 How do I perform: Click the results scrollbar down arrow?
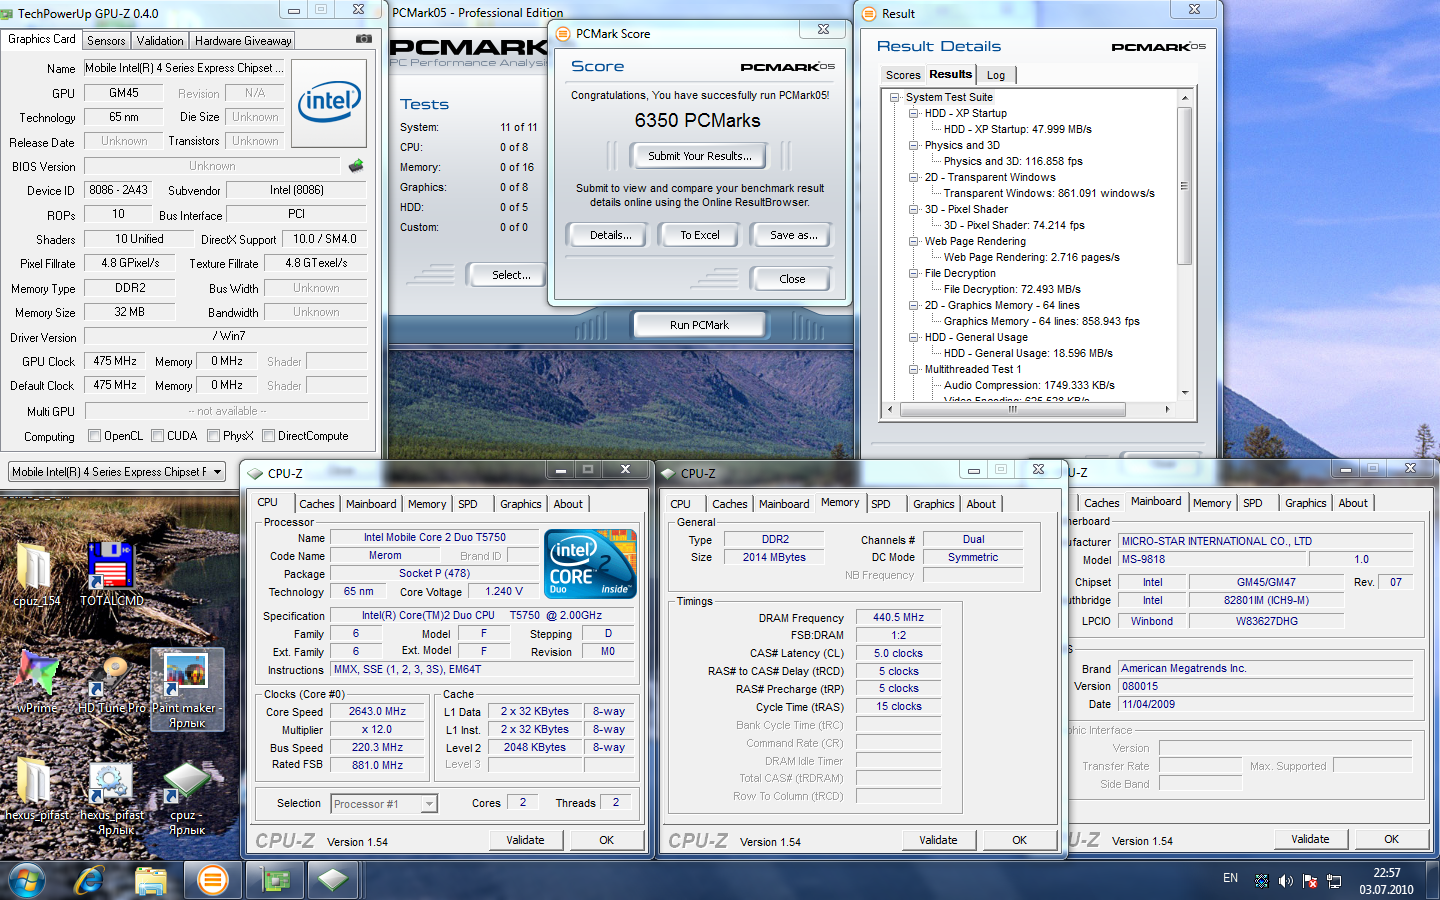[1184, 393]
